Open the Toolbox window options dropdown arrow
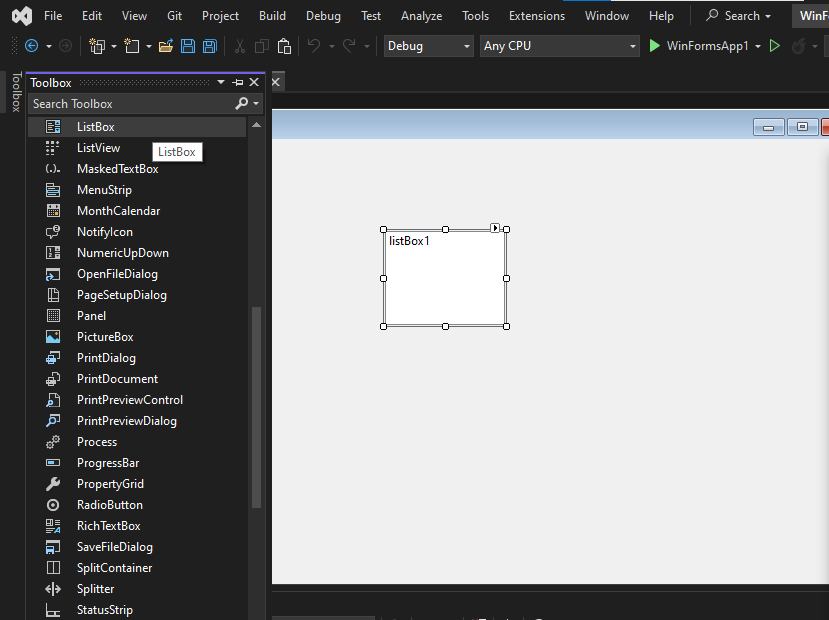 [x=221, y=83]
